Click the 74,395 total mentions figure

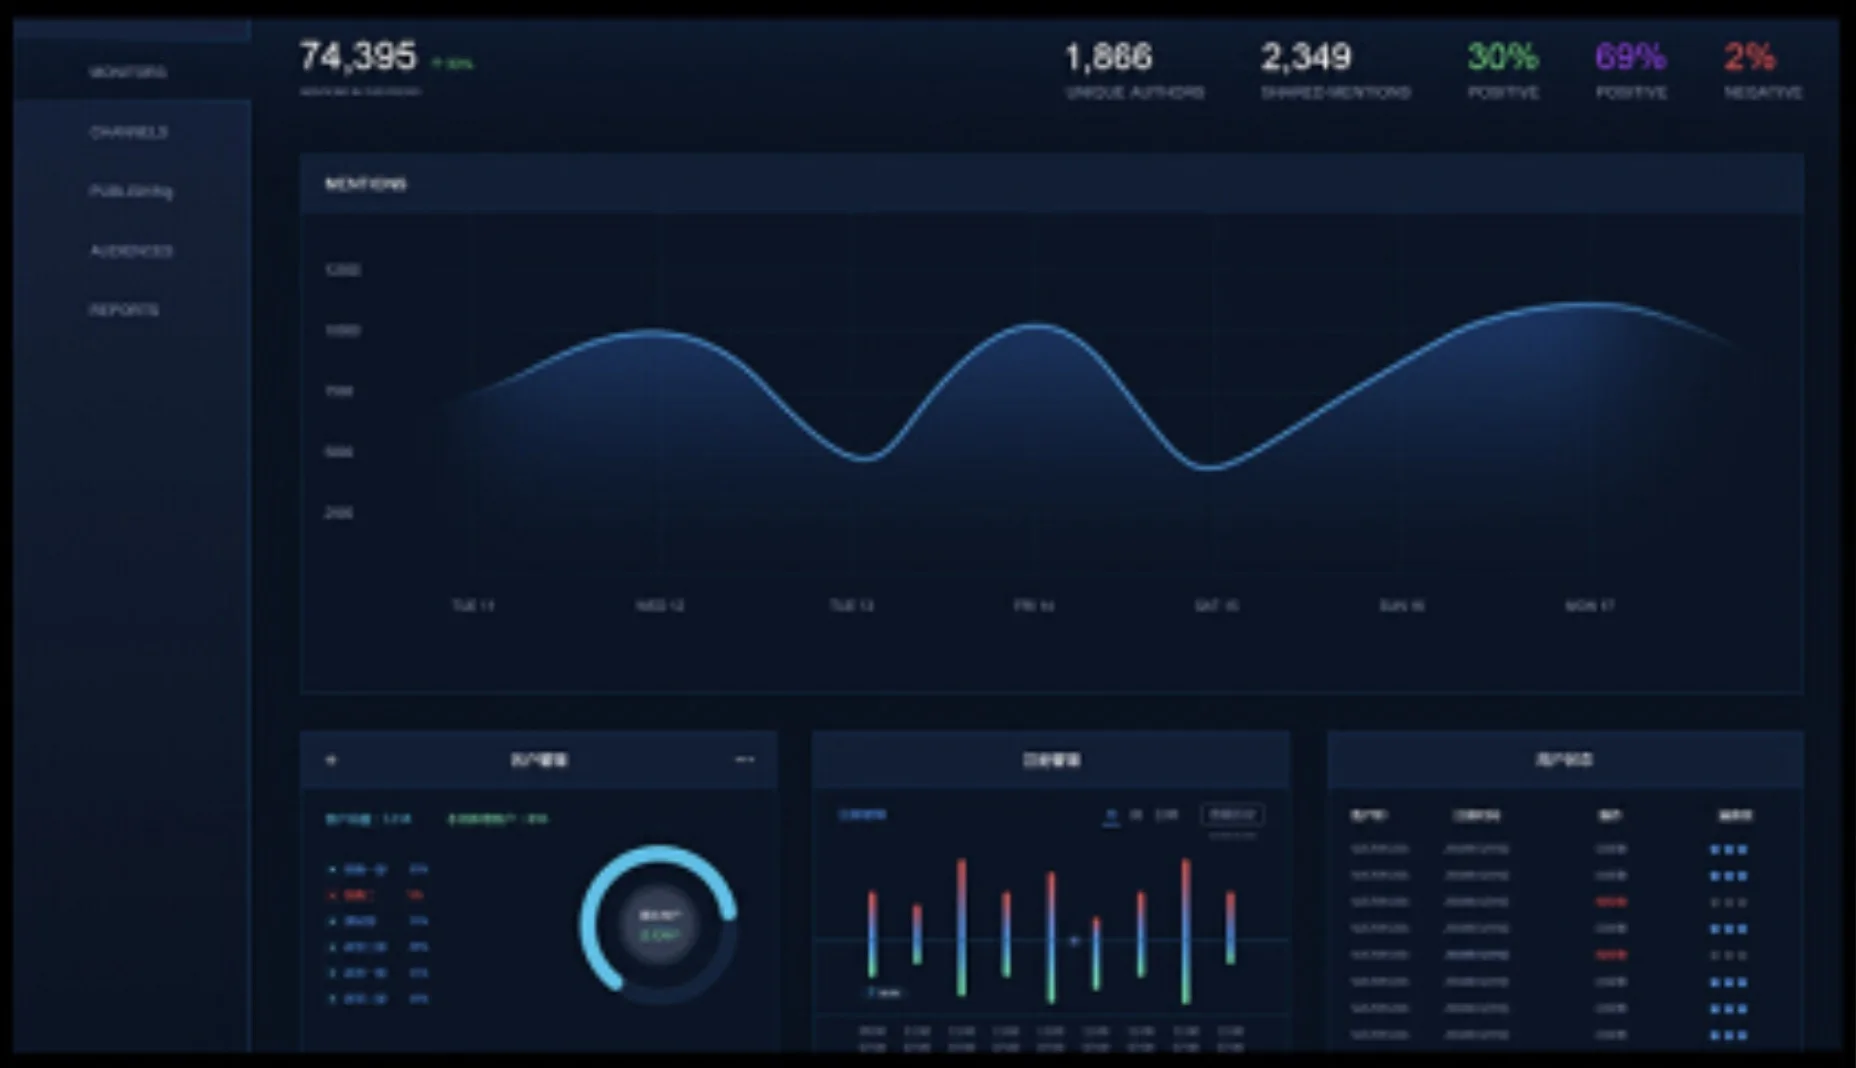pos(357,56)
